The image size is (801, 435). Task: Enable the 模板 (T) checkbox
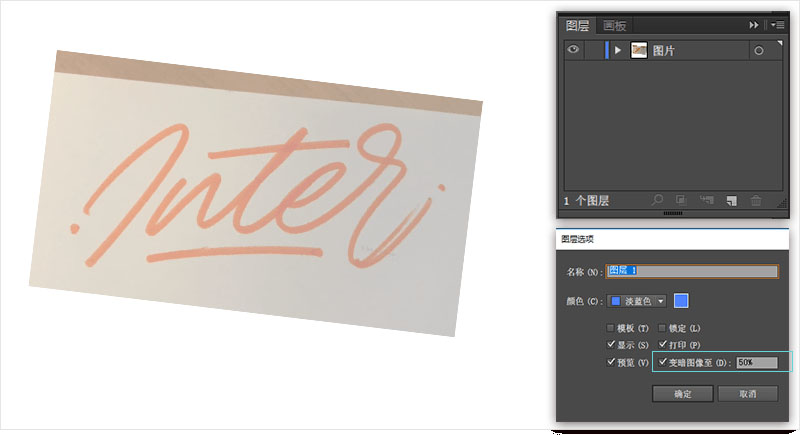point(611,328)
